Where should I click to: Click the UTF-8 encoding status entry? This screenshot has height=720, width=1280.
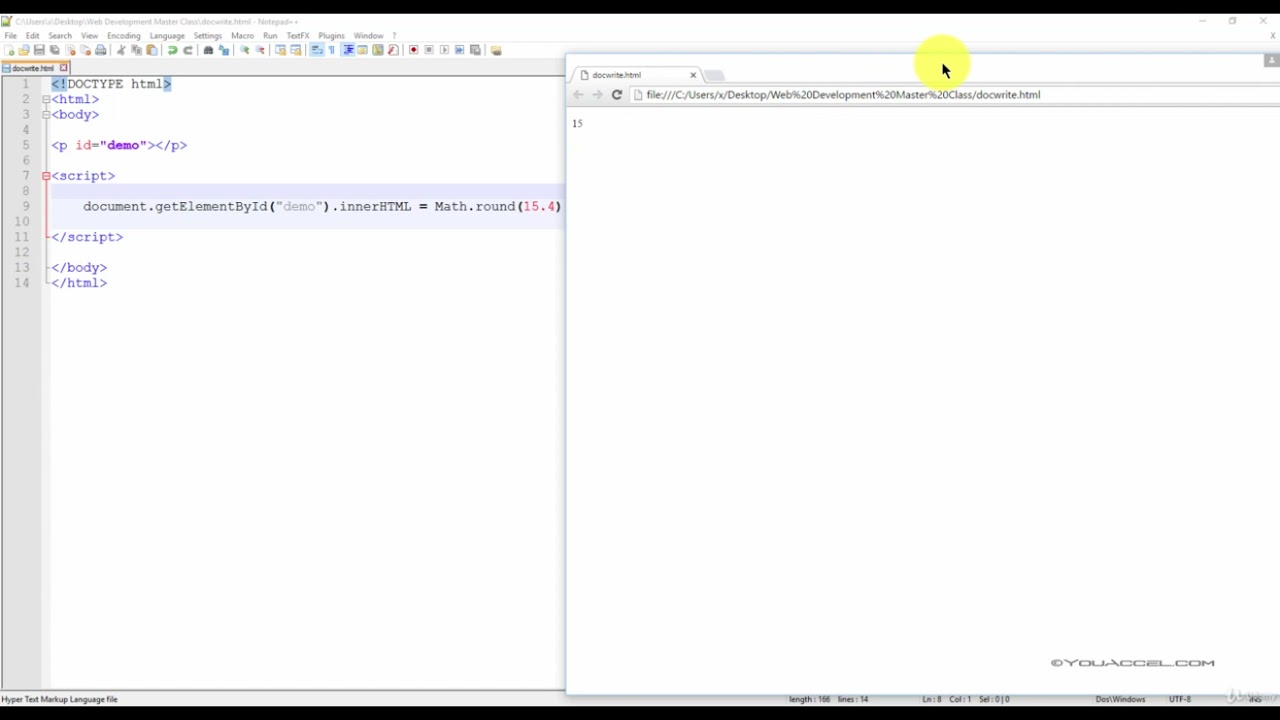tap(1180, 699)
